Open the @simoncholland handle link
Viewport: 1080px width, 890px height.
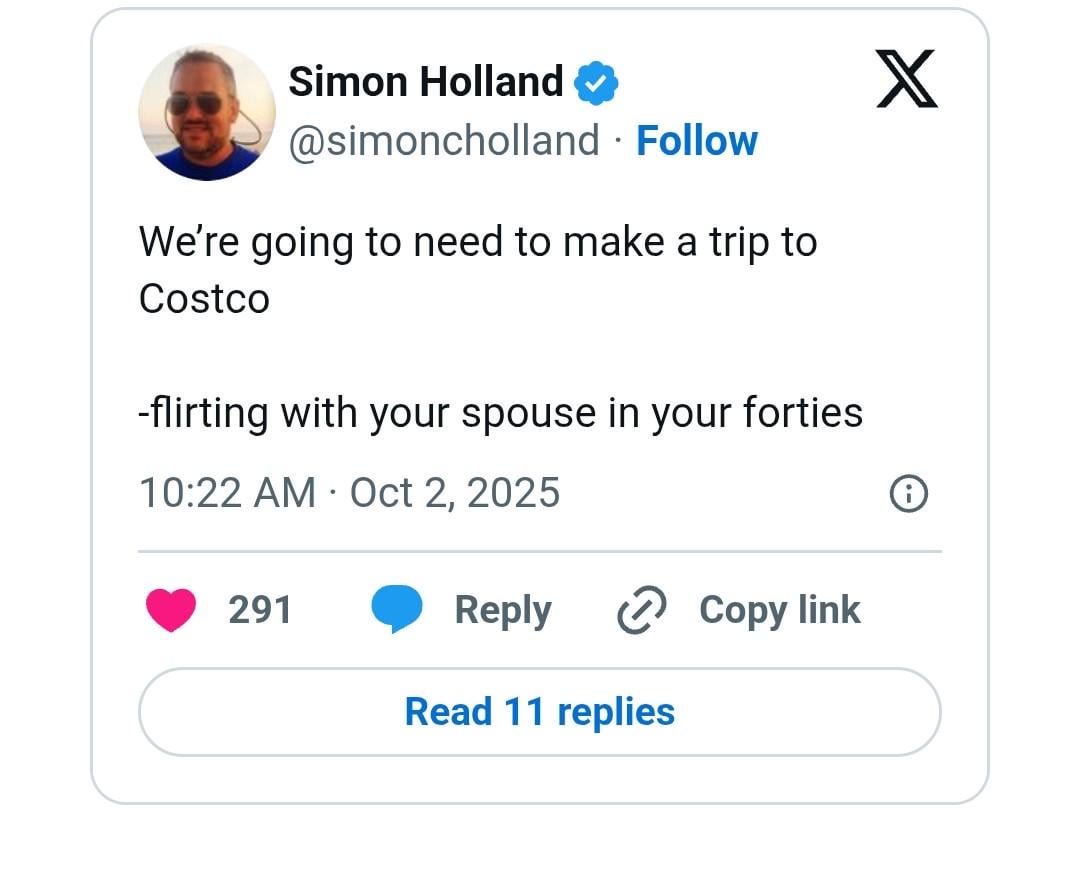pyautogui.click(x=444, y=141)
